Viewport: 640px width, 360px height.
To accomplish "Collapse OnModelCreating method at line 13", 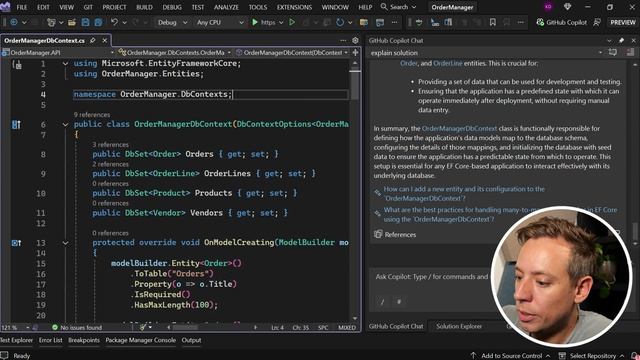I will [x=65, y=243].
